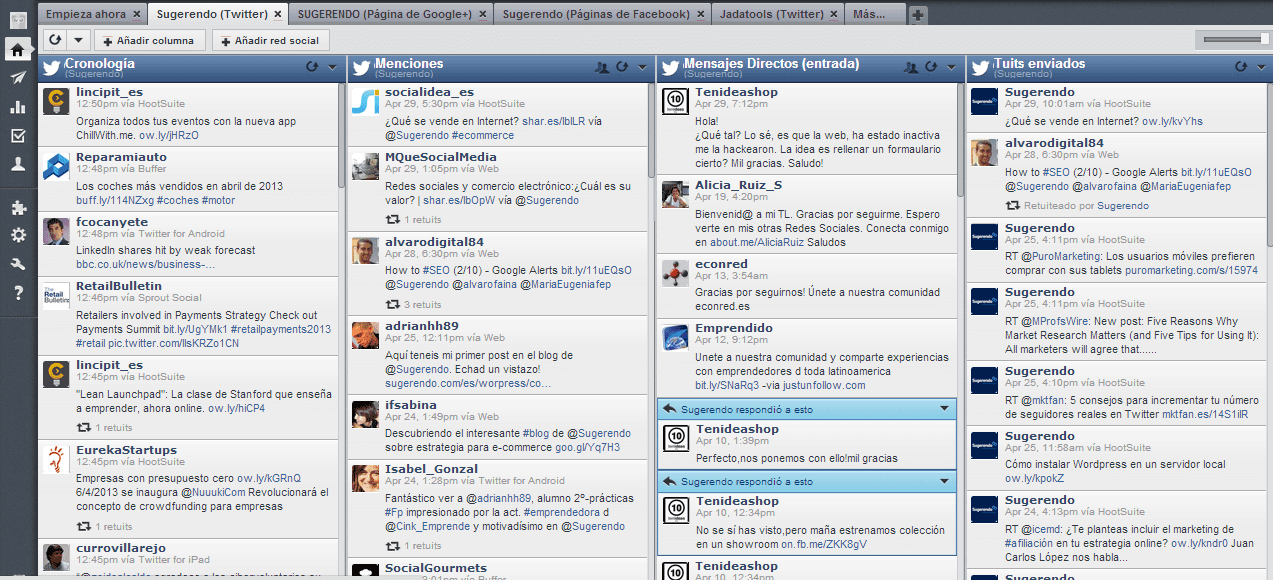Expand 'Sugerendo respondió a esto' above 12:34pm message
1273x580 pixels.
click(944, 481)
